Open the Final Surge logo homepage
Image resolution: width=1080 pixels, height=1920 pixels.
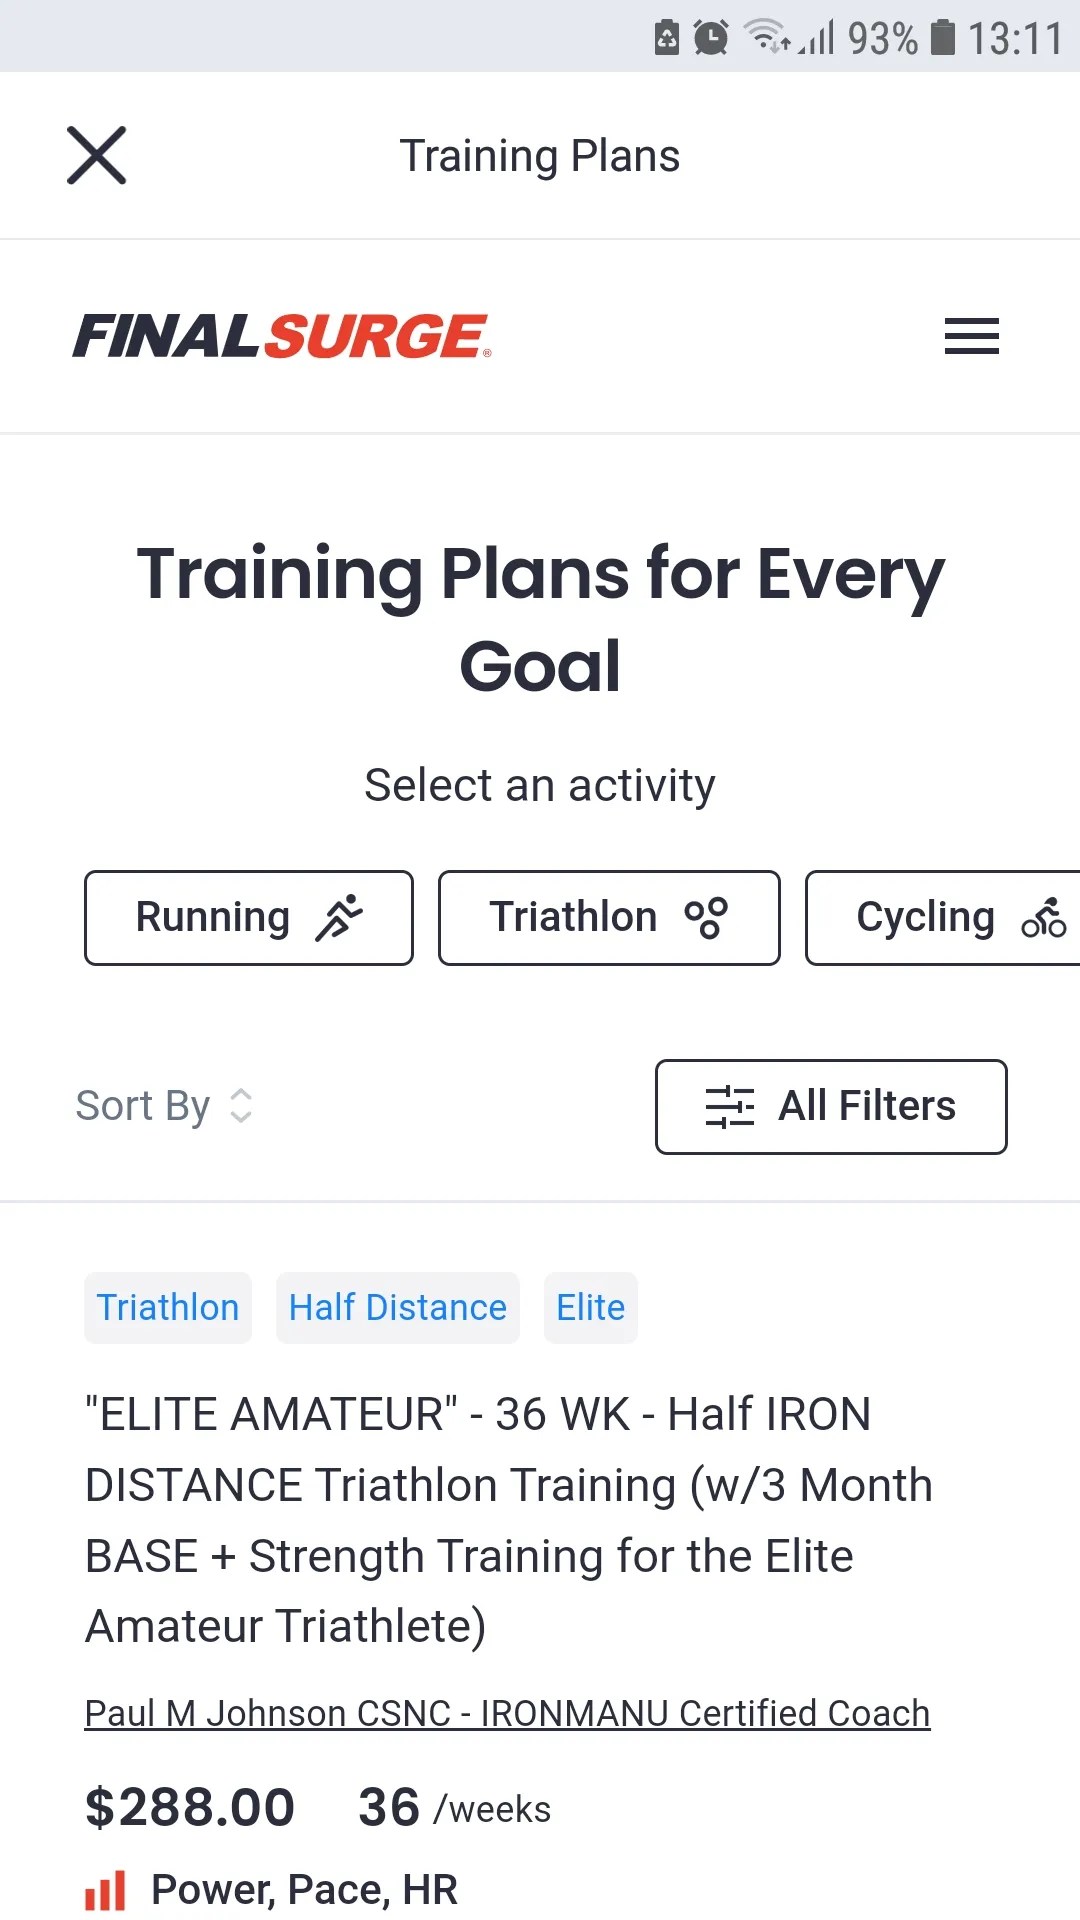click(x=280, y=336)
